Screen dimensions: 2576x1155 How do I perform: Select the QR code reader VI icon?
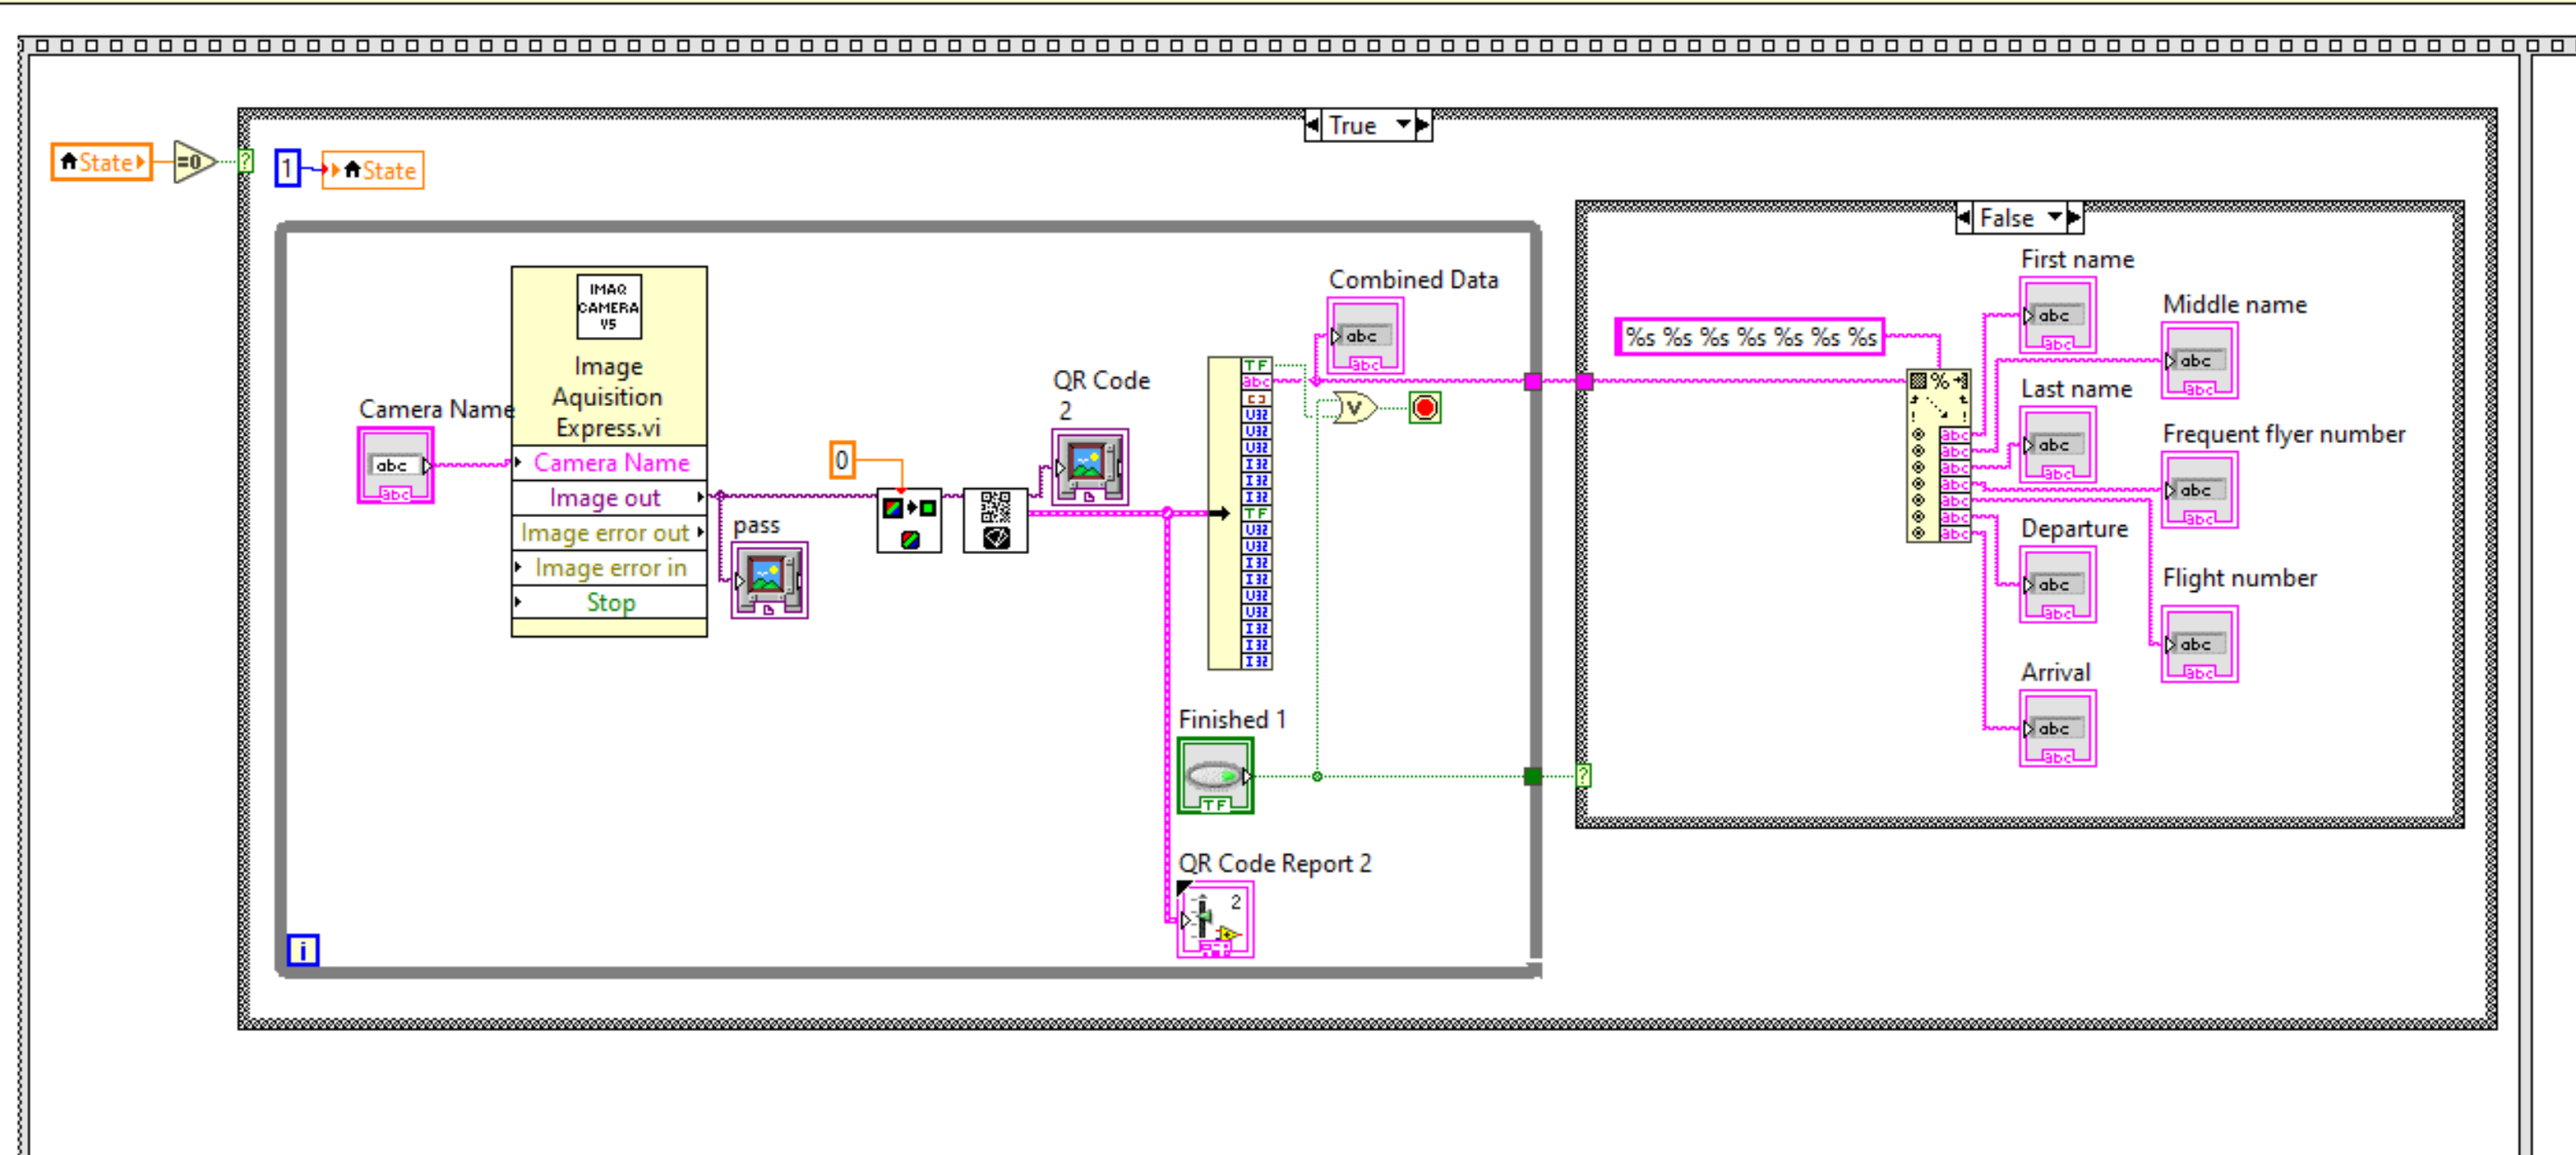[995, 520]
